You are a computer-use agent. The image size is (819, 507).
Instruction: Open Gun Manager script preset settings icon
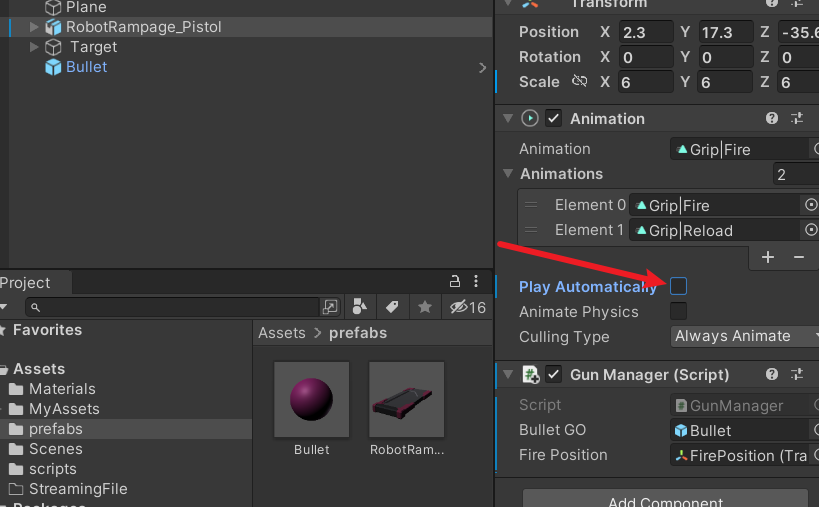[x=797, y=374]
